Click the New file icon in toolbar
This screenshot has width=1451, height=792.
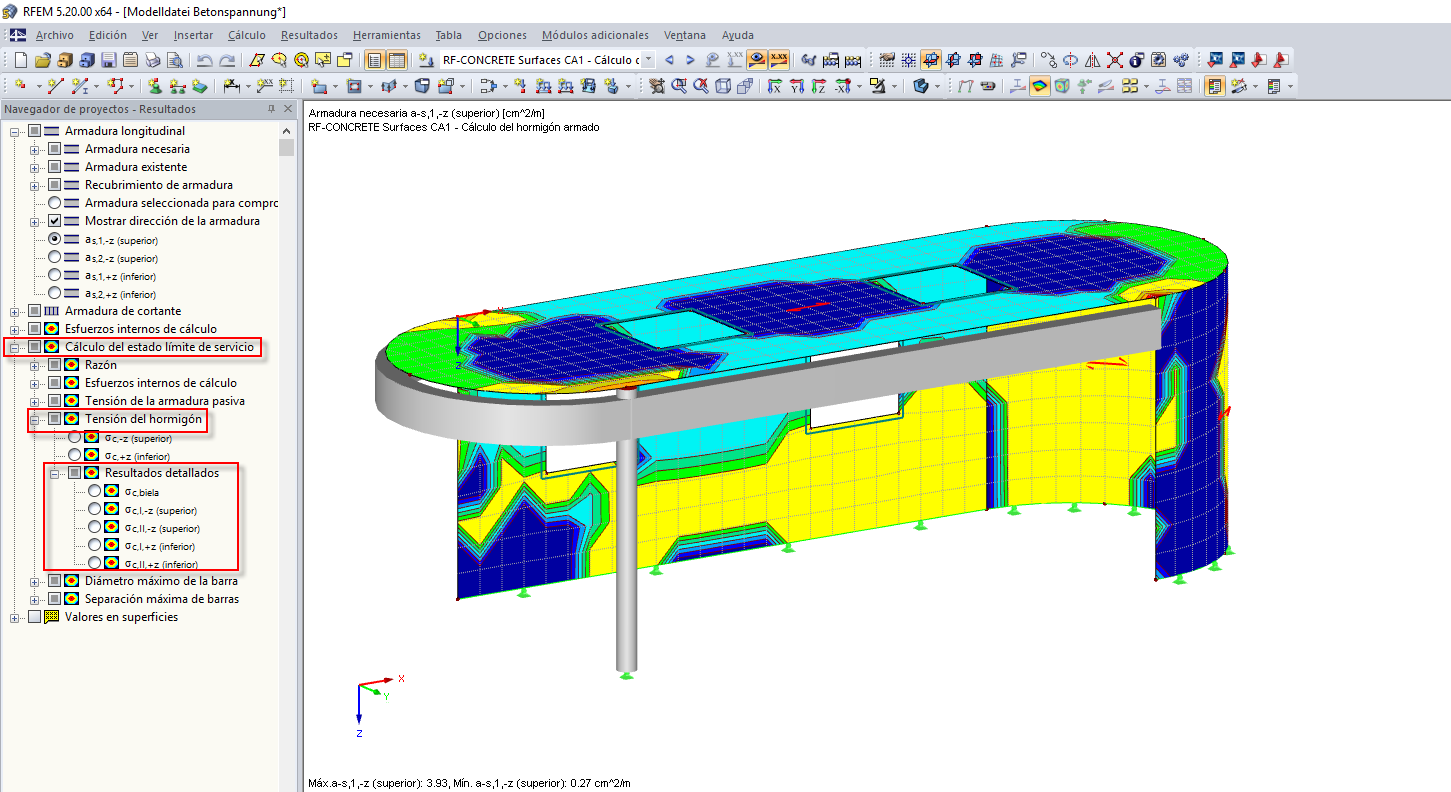point(19,60)
